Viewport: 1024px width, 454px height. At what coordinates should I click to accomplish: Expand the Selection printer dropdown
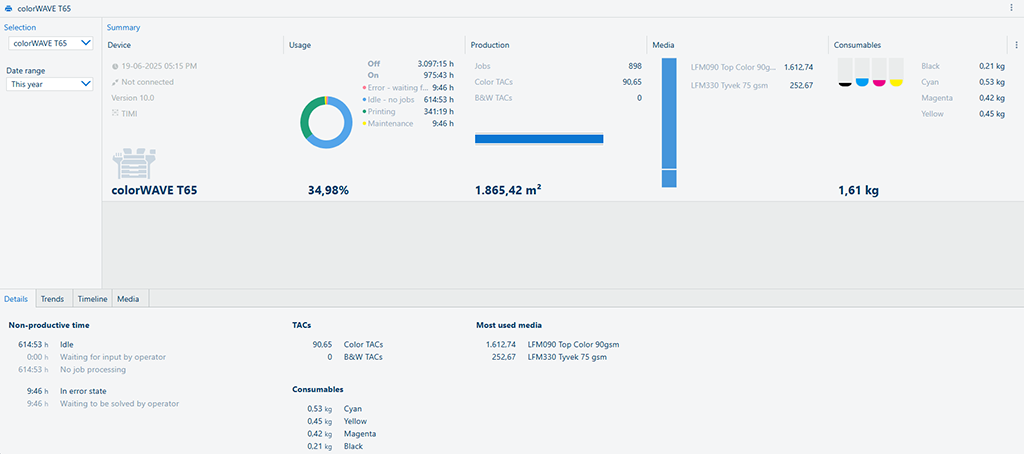[50, 43]
